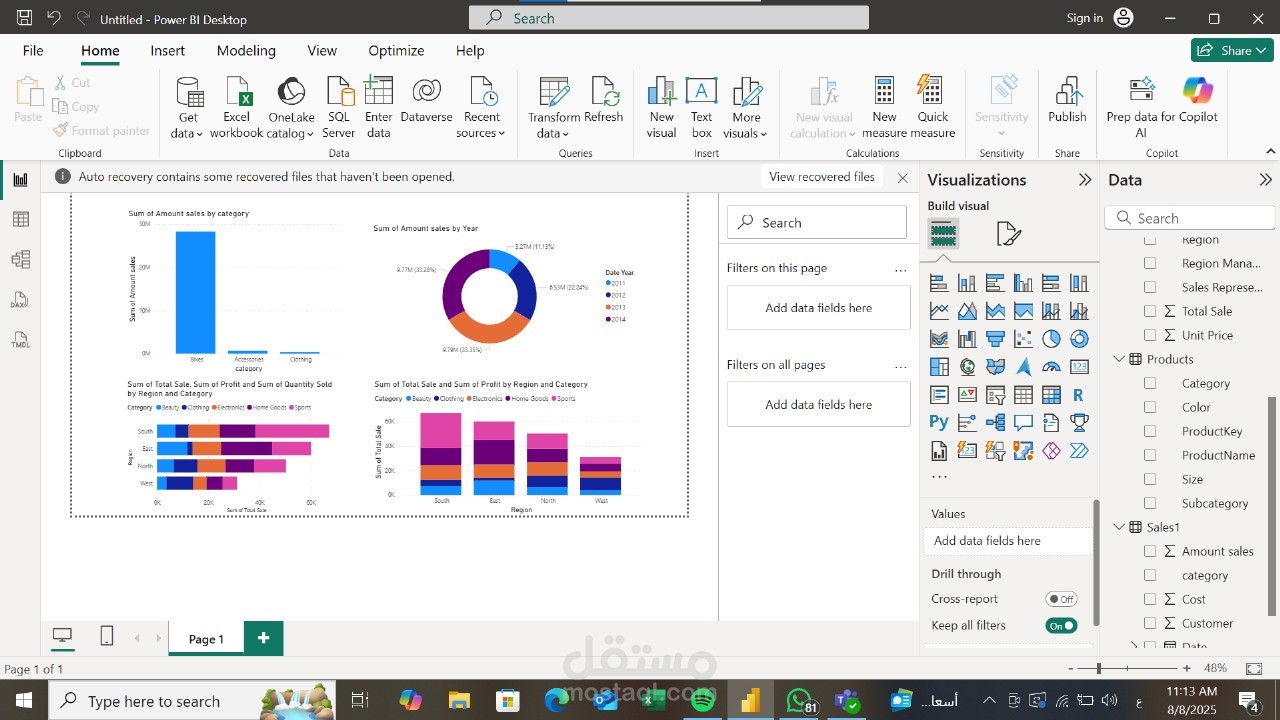Check the Unit Price field
Image resolution: width=1280 pixels, height=720 pixels.
tap(1150, 335)
